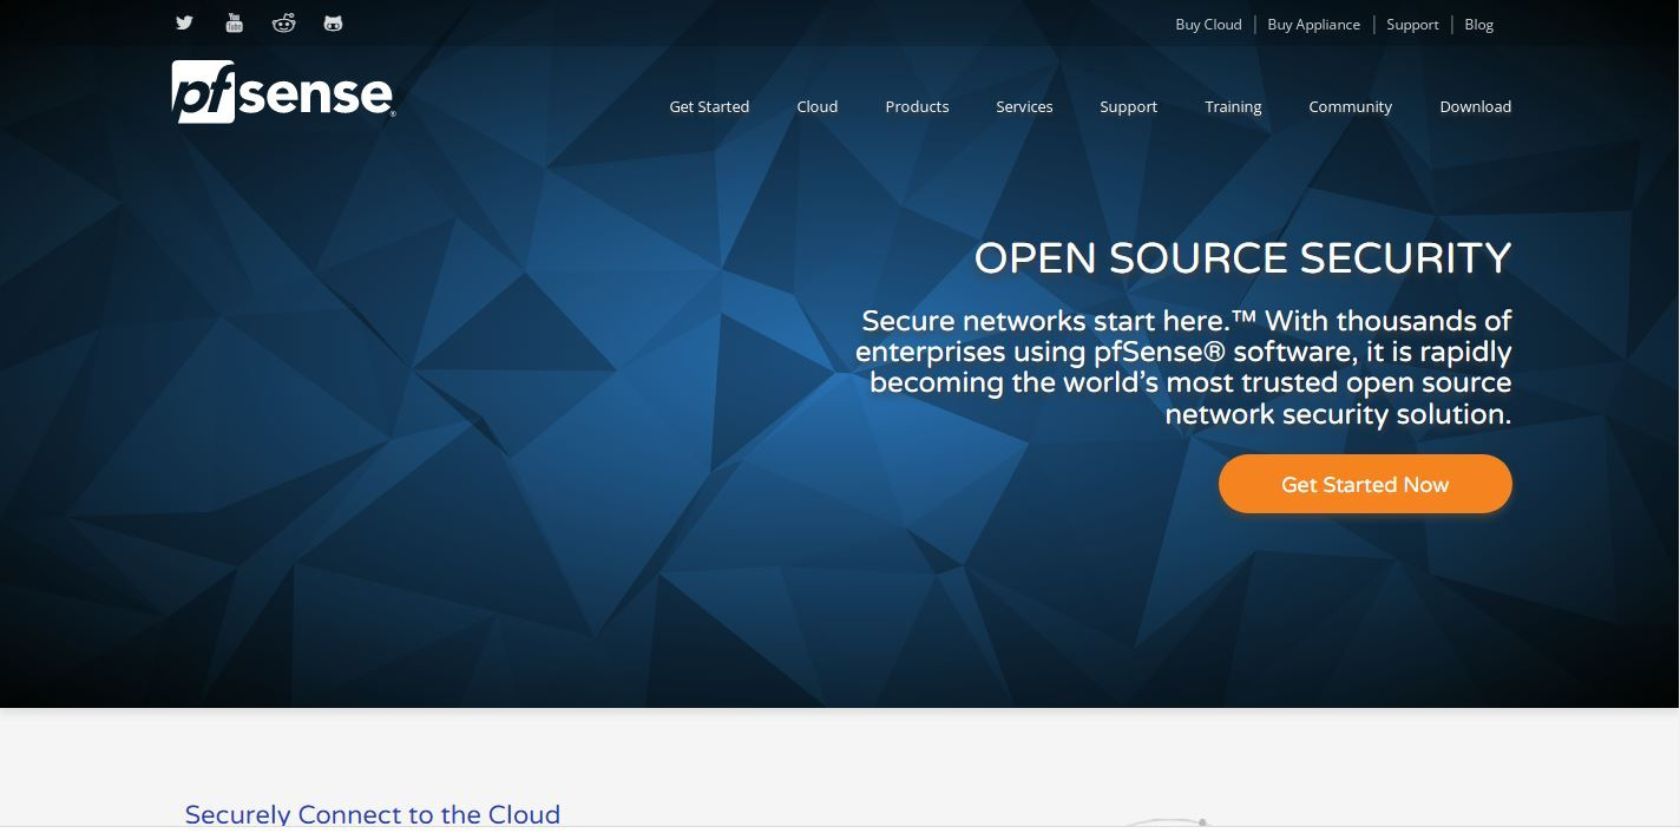Open the Get Started menu

[x=709, y=107]
